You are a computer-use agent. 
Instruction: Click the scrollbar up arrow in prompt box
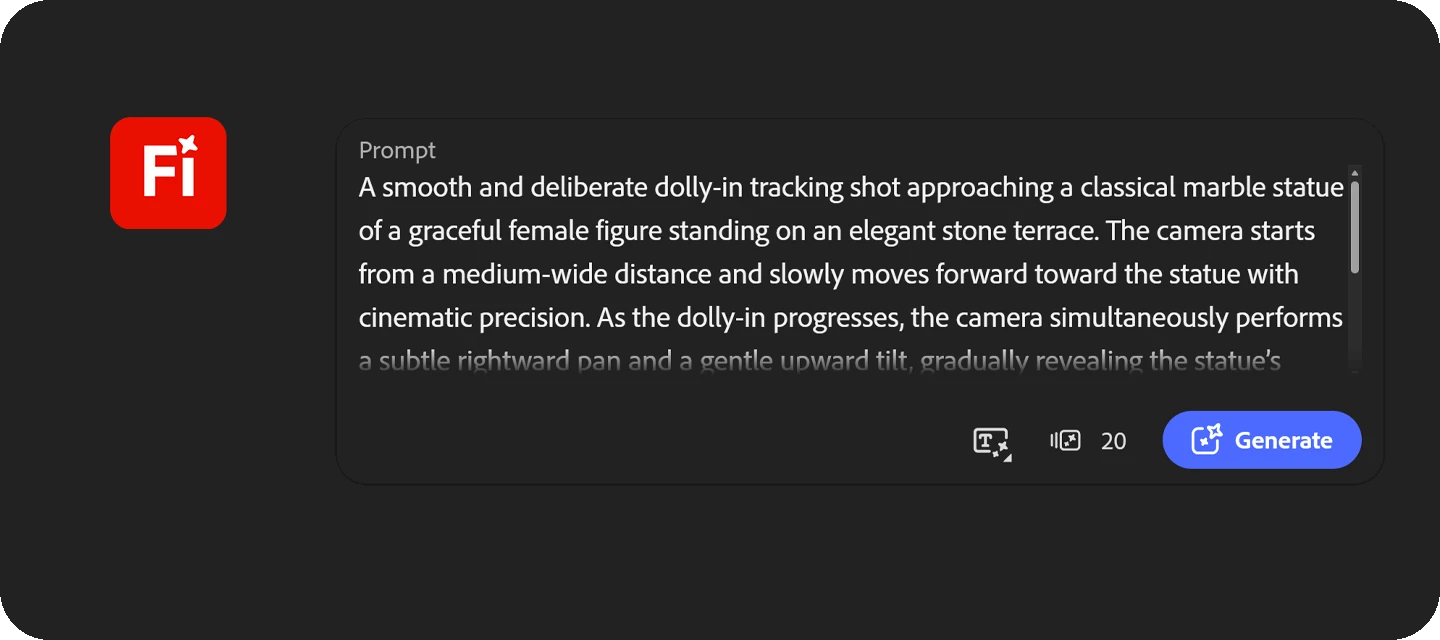(x=1355, y=172)
